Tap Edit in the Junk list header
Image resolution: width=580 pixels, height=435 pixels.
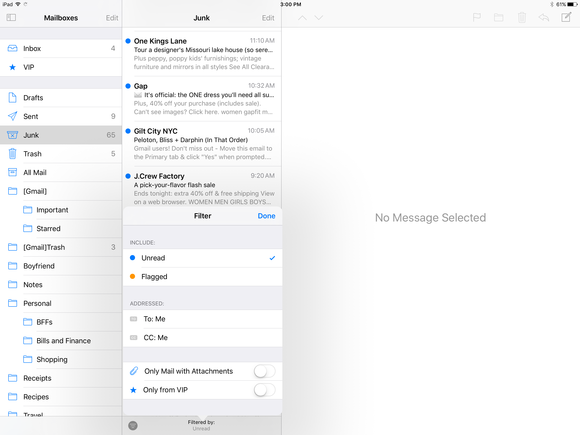(268, 18)
